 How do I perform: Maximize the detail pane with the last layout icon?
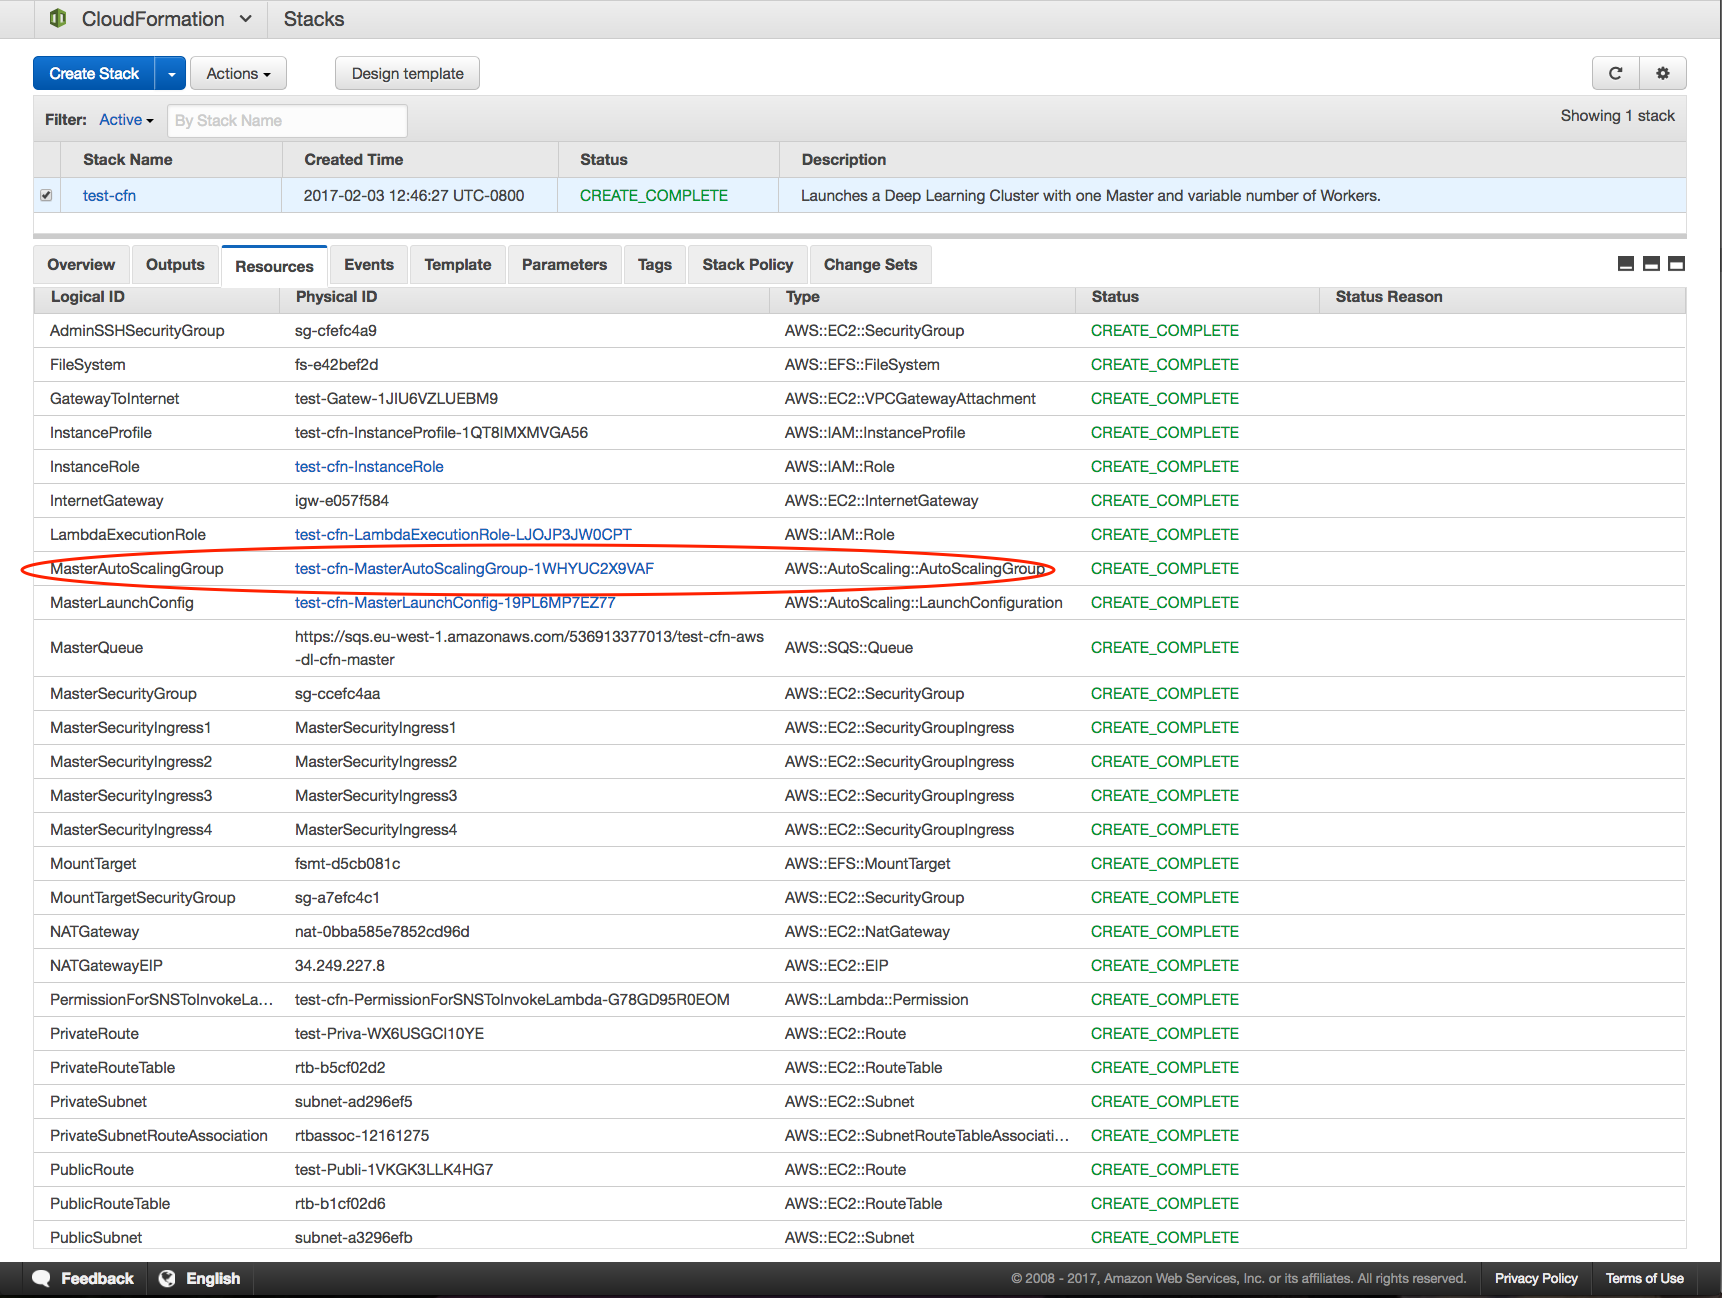click(x=1677, y=264)
